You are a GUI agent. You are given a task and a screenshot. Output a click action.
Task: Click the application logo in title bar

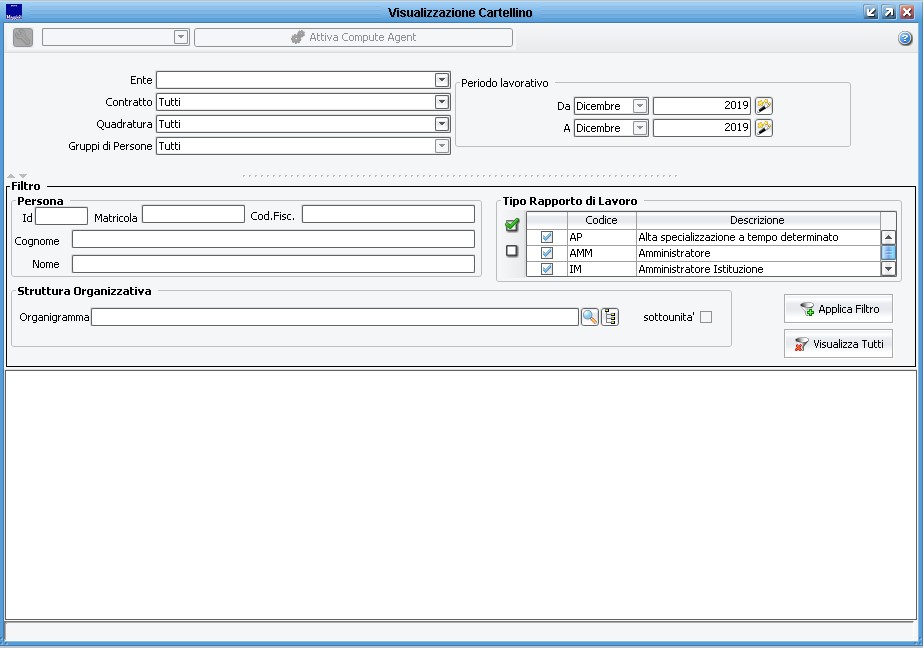click(13, 12)
